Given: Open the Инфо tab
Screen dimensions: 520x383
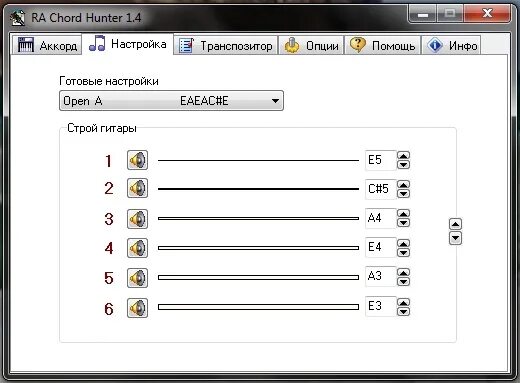Looking at the screenshot, I should [451, 45].
